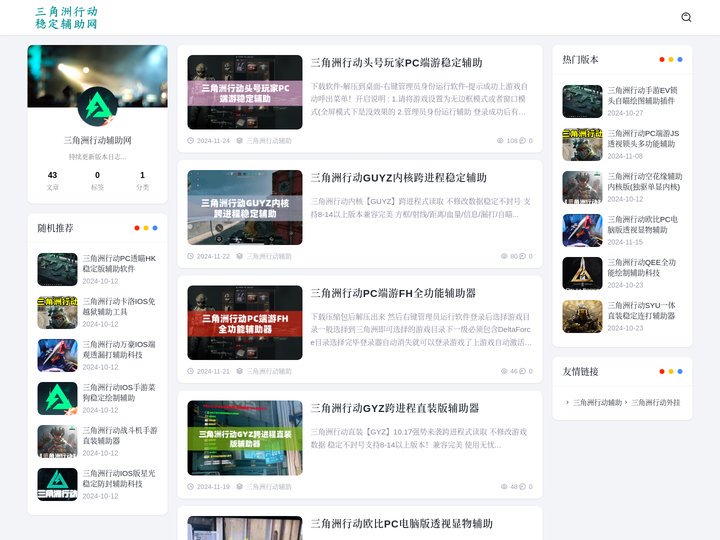Open friend link 三角洲行动辅助
The image size is (720, 540).
(597, 402)
